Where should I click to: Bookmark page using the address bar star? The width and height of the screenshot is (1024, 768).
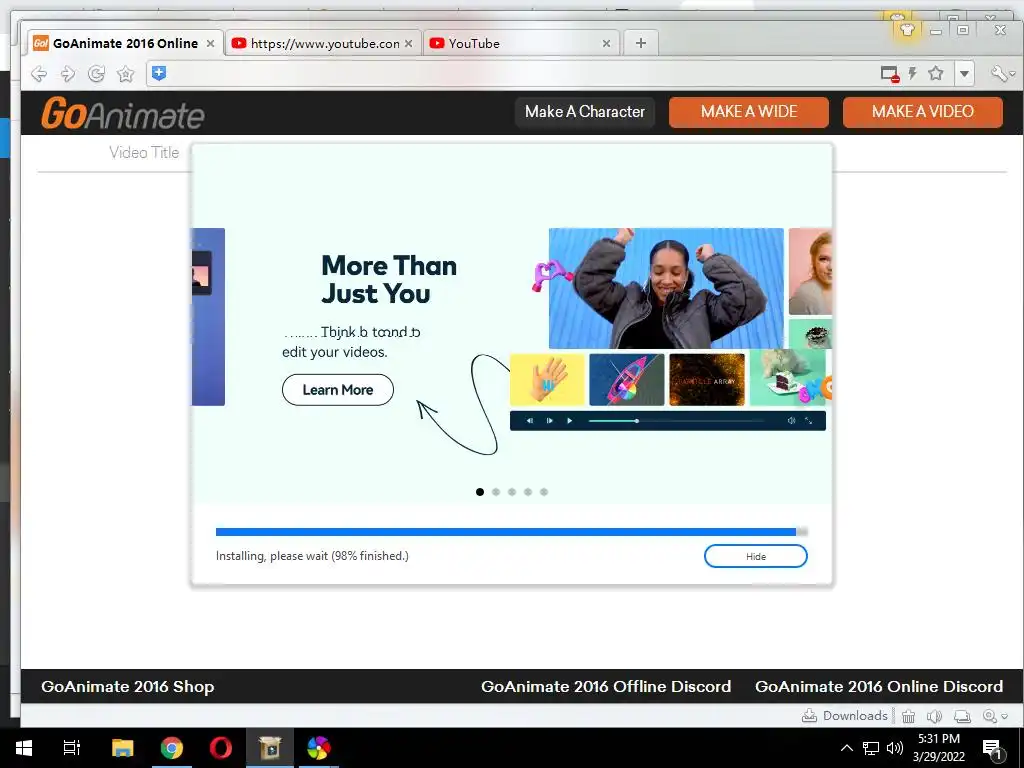936,73
